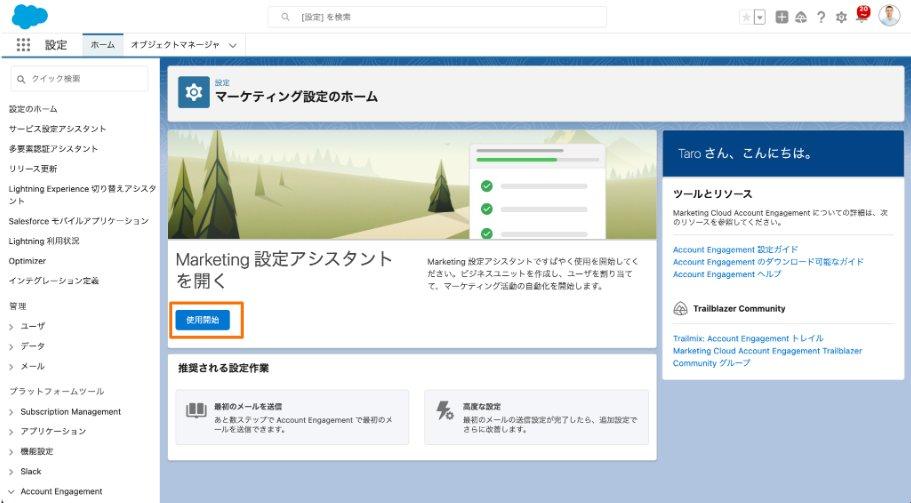Open Account Engagement ヘルプ link
The image size is (911, 503).
click(x=727, y=274)
